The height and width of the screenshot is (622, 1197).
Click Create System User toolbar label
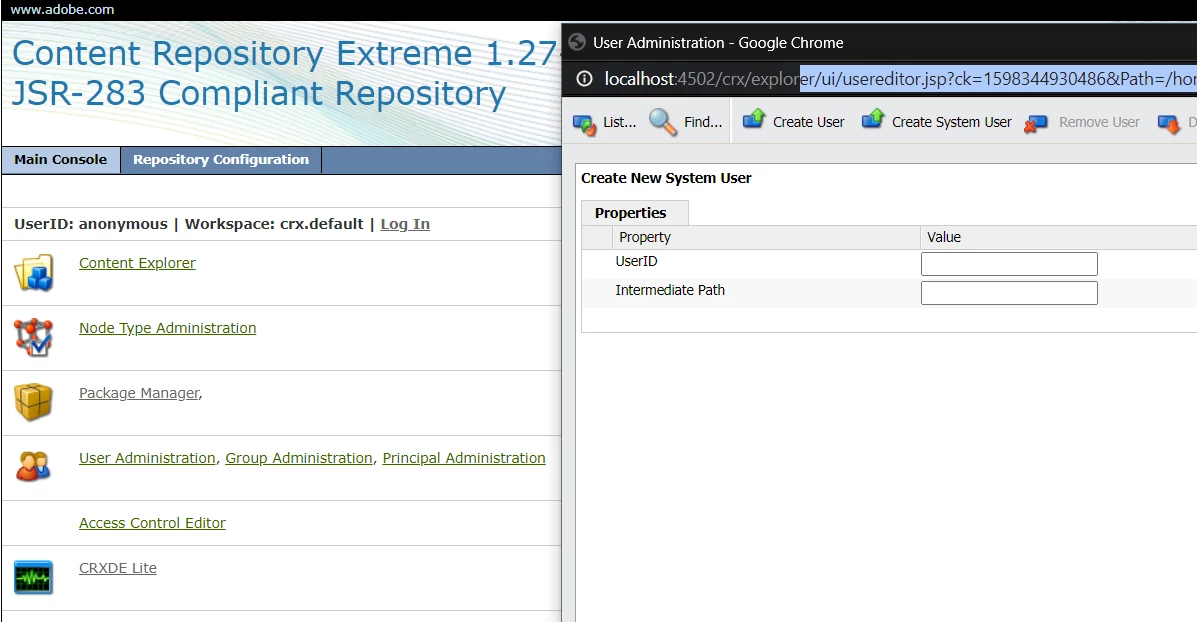(x=952, y=122)
